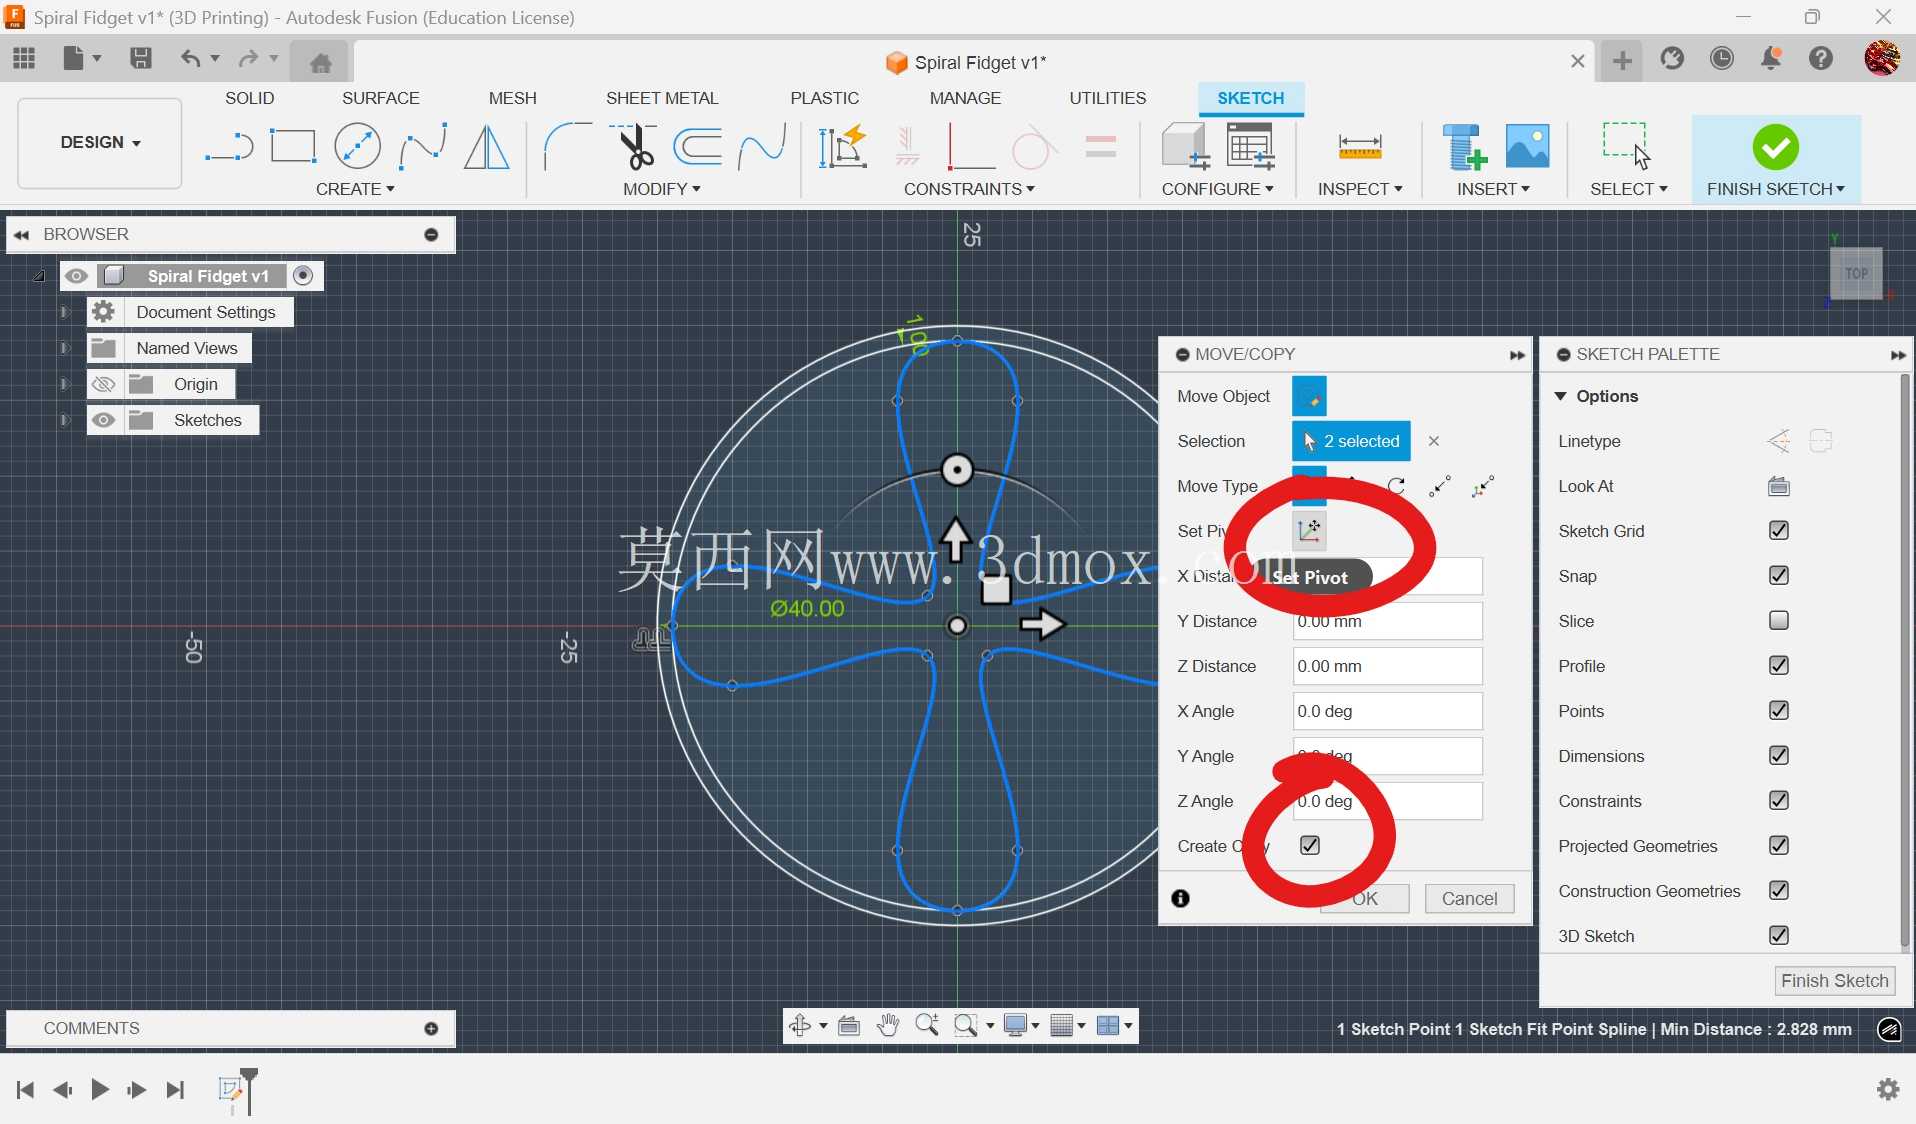Click the Window Select icon
This screenshot has height=1124, width=1916.
pos(1626,145)
